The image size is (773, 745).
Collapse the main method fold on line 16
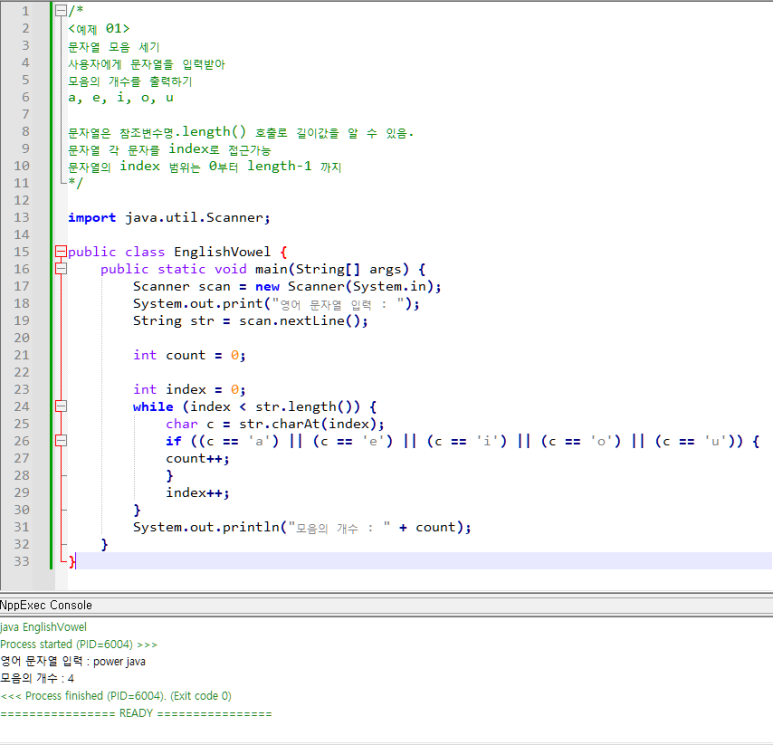coord(61,269)
